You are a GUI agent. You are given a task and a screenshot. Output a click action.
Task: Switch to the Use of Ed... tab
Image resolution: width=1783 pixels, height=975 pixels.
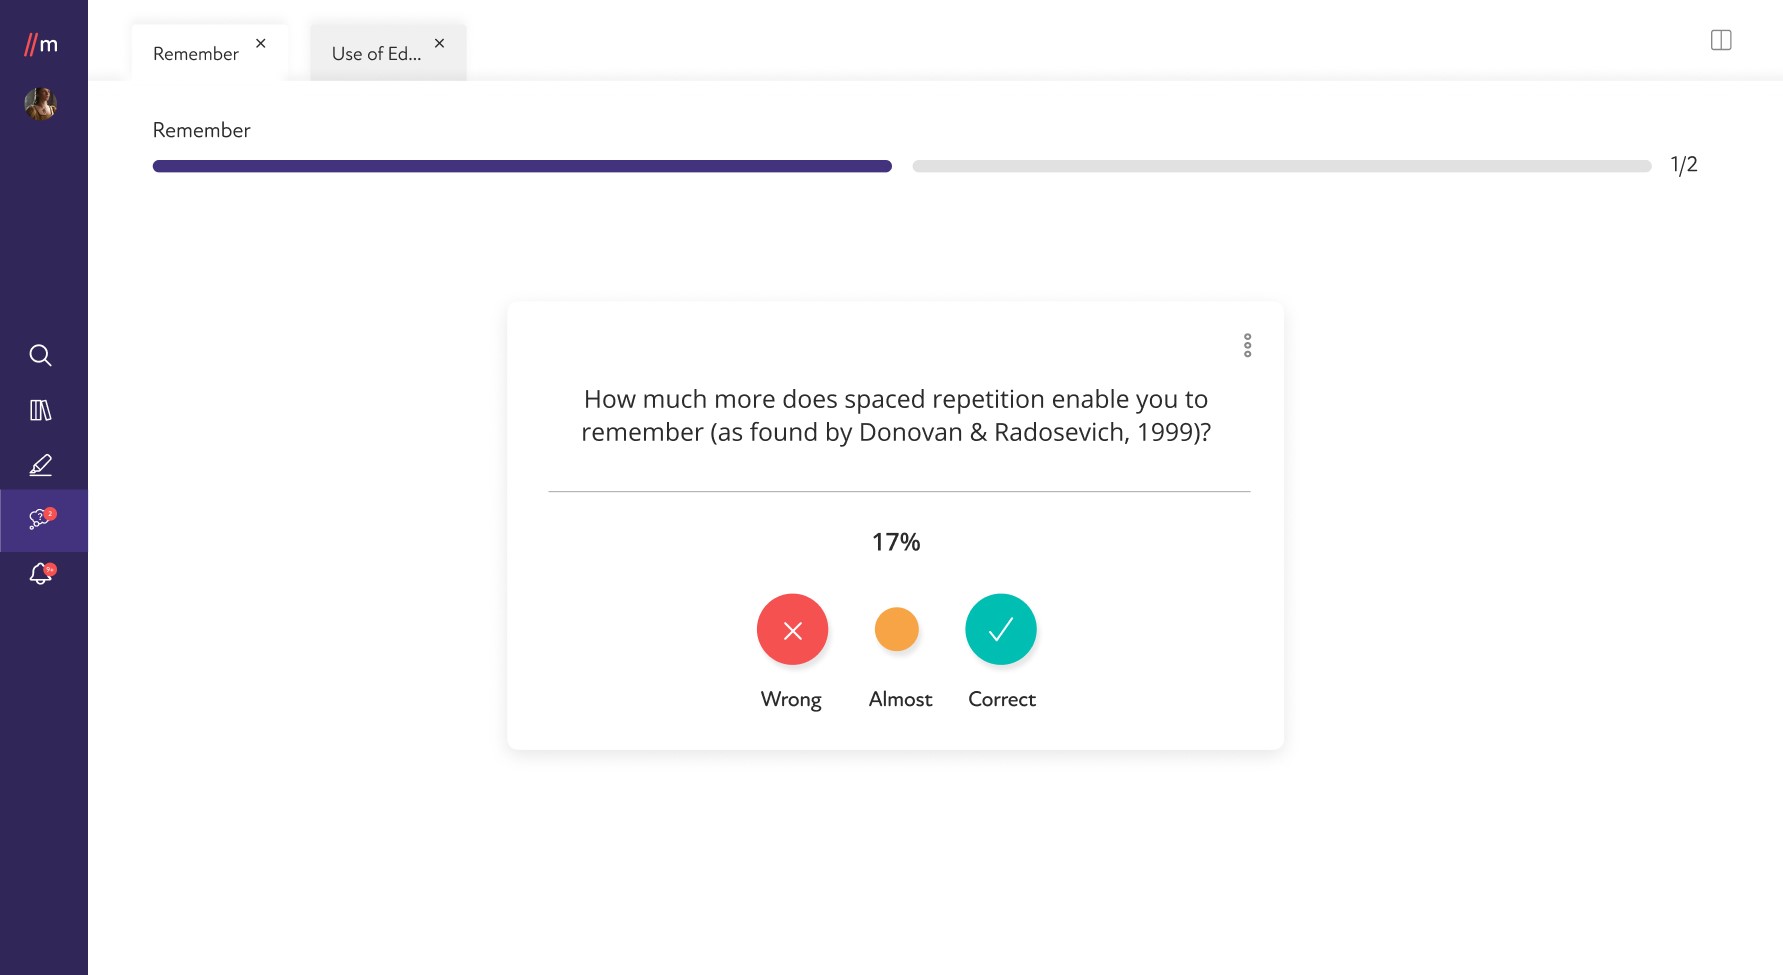pos(376,54)
